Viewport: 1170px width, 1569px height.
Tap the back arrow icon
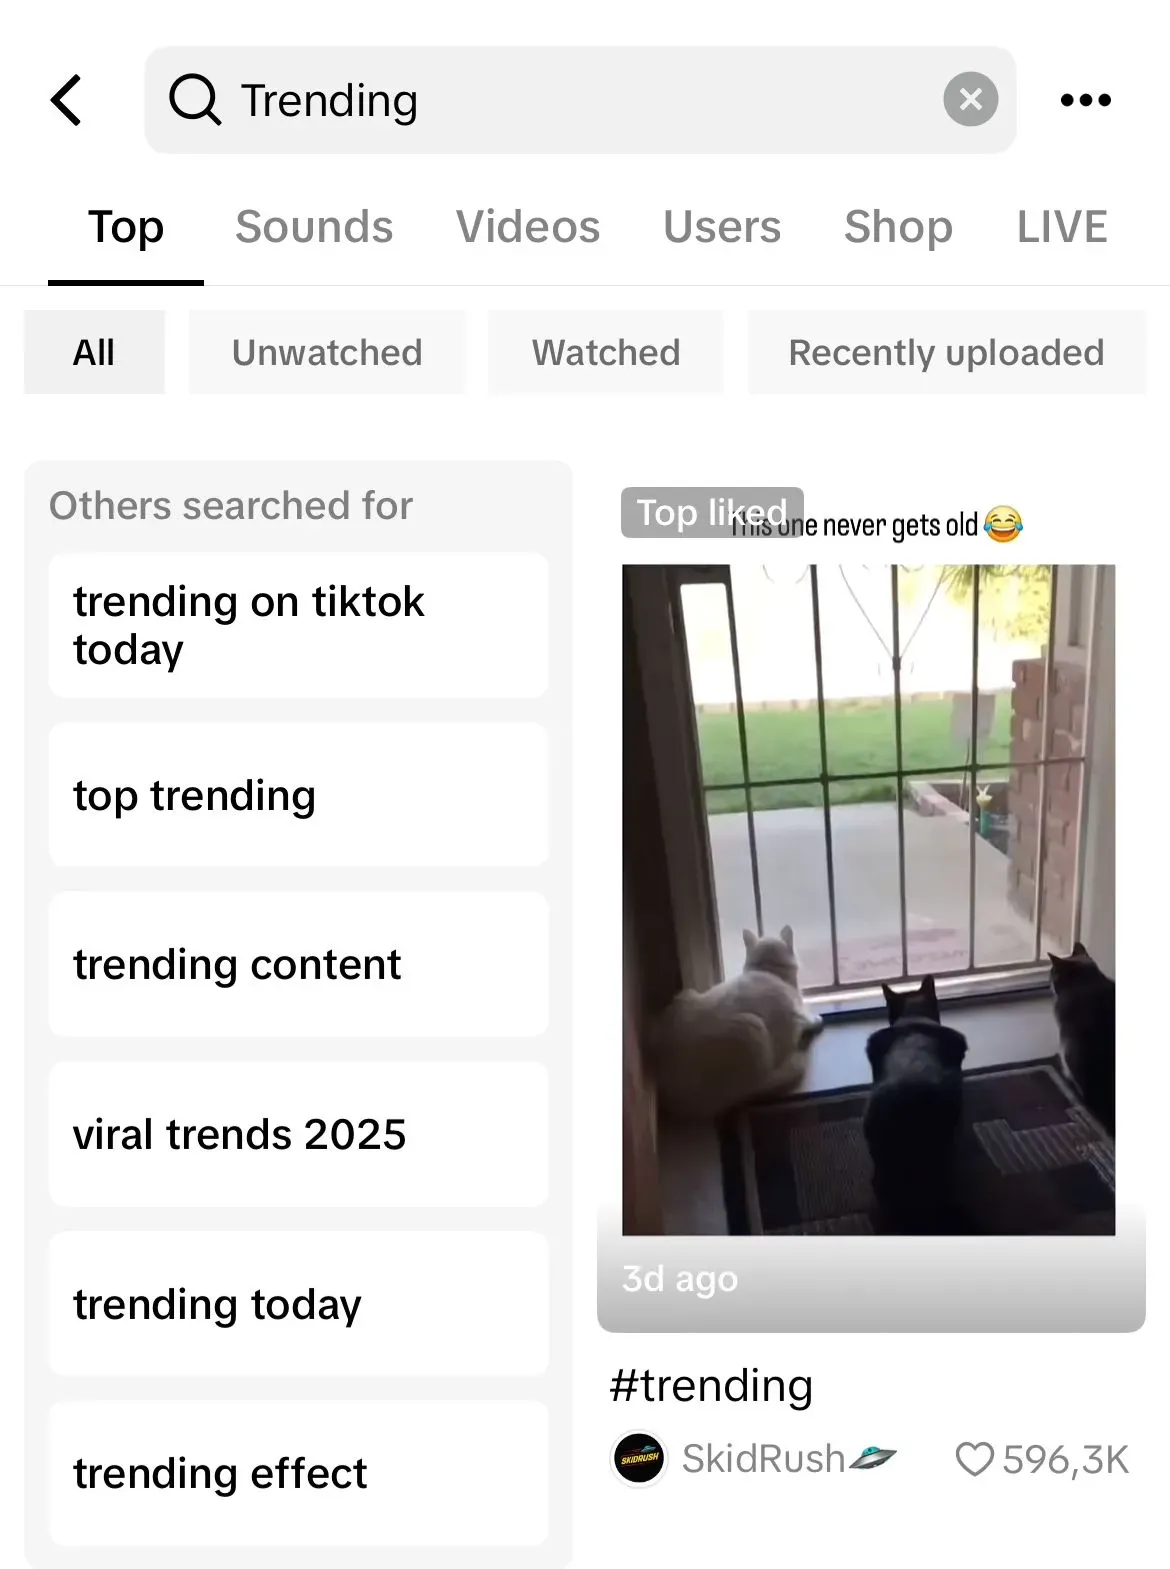click(x=67, y=100)
